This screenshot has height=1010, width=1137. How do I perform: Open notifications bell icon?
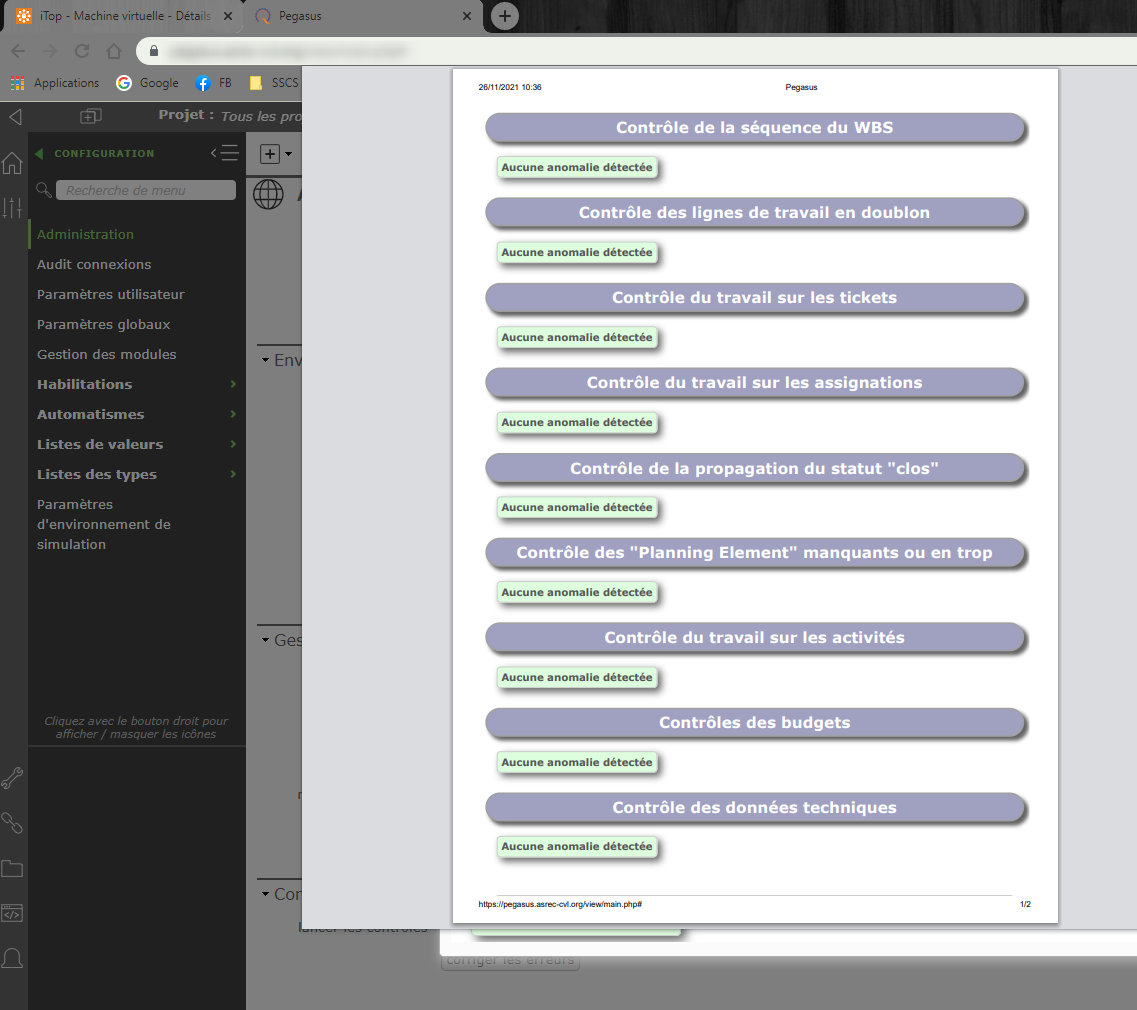coord(12,958)
